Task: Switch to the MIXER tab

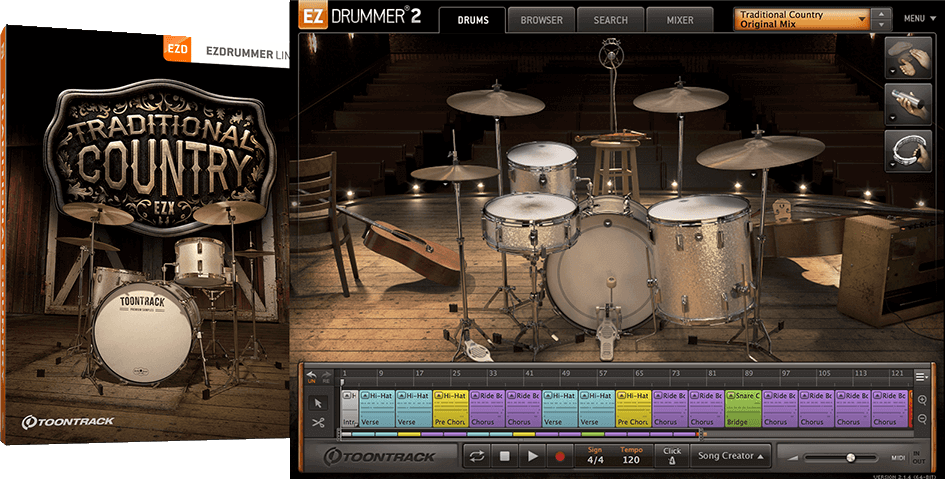Action: pyautogui.click(x=680, y=20)
